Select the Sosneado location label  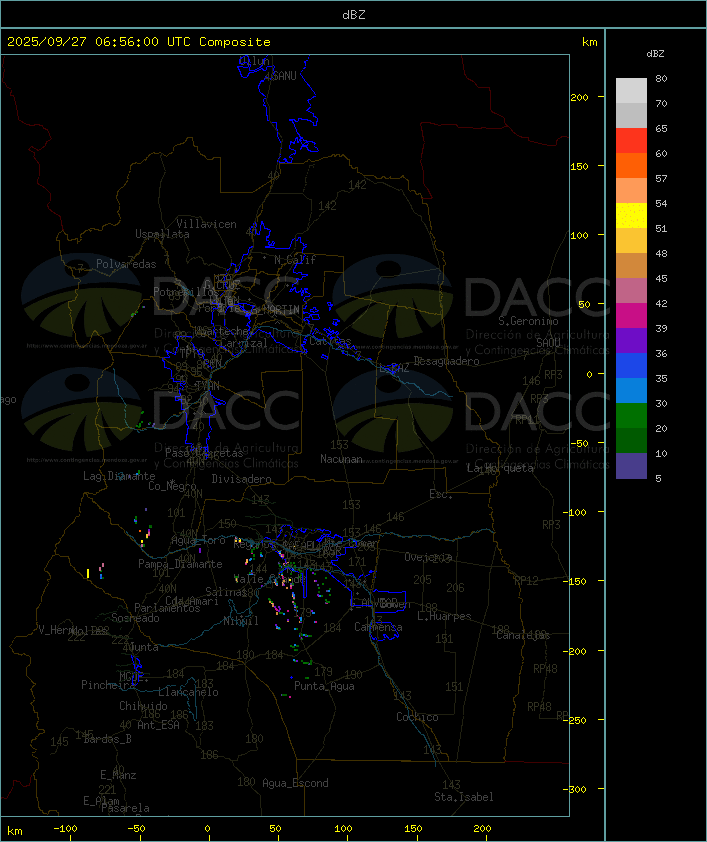135,618
